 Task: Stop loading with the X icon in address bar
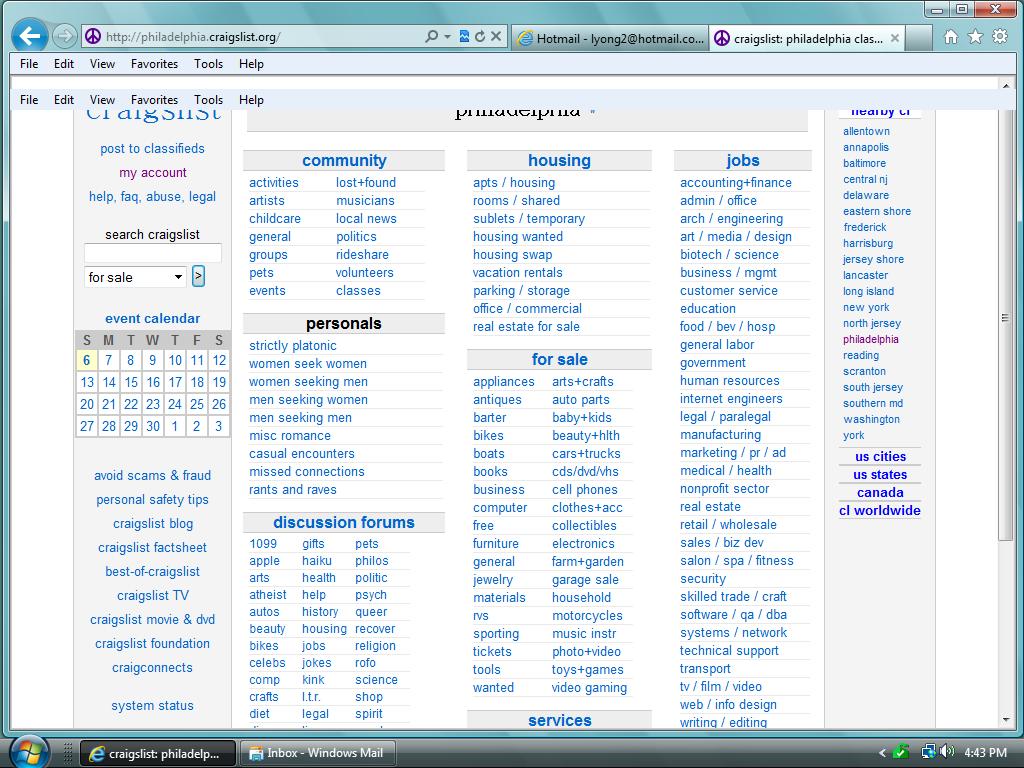[496, 37]
